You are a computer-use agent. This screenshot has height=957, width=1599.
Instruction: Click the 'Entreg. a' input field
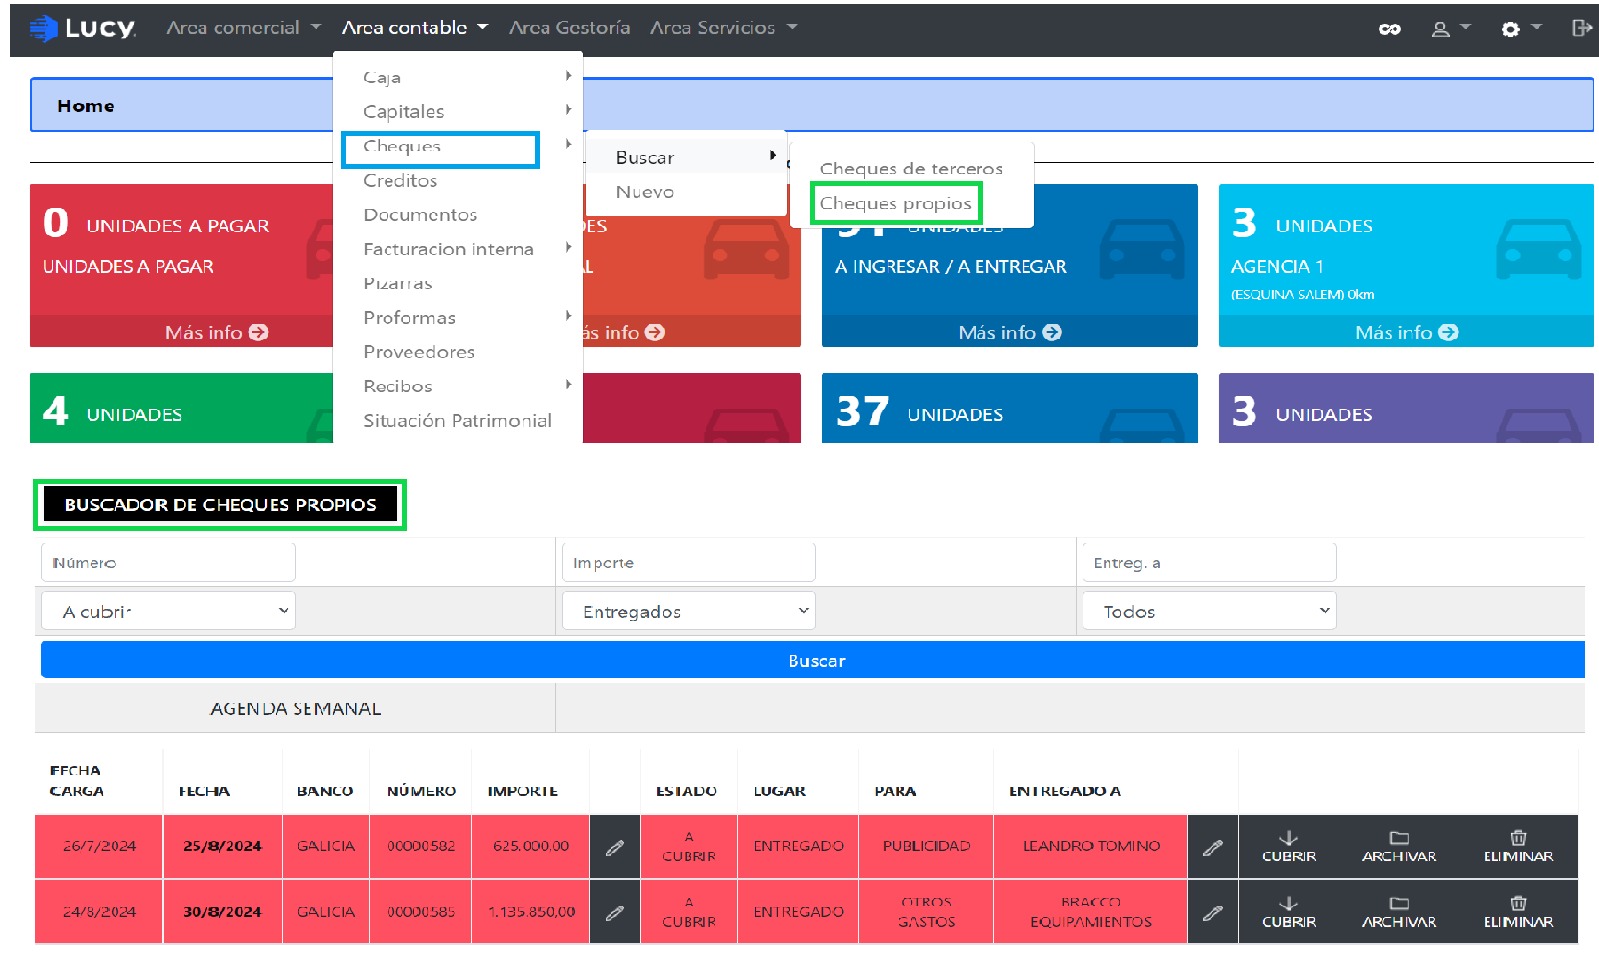[1209, 563]
